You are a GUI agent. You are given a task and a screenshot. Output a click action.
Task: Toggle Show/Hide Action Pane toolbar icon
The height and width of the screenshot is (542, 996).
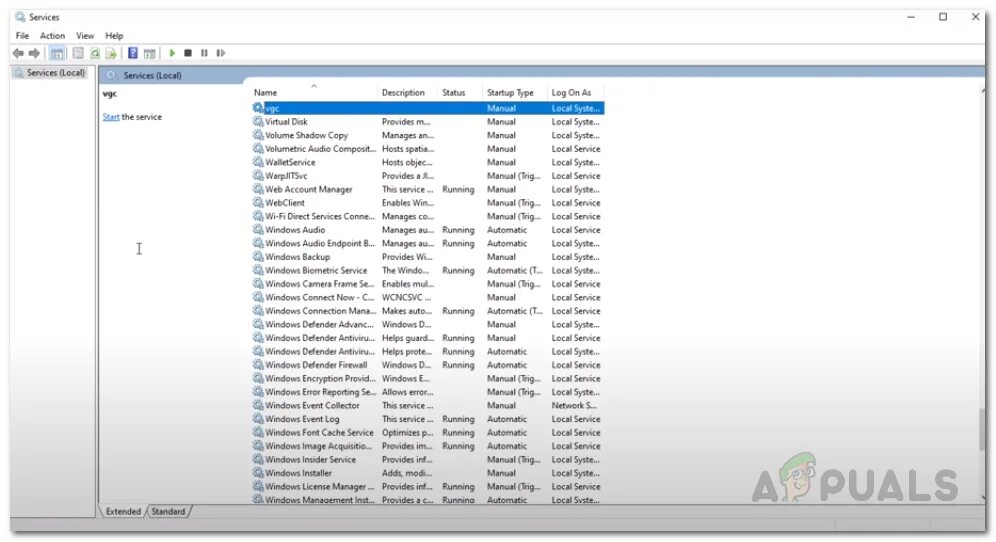pos(150,53)
